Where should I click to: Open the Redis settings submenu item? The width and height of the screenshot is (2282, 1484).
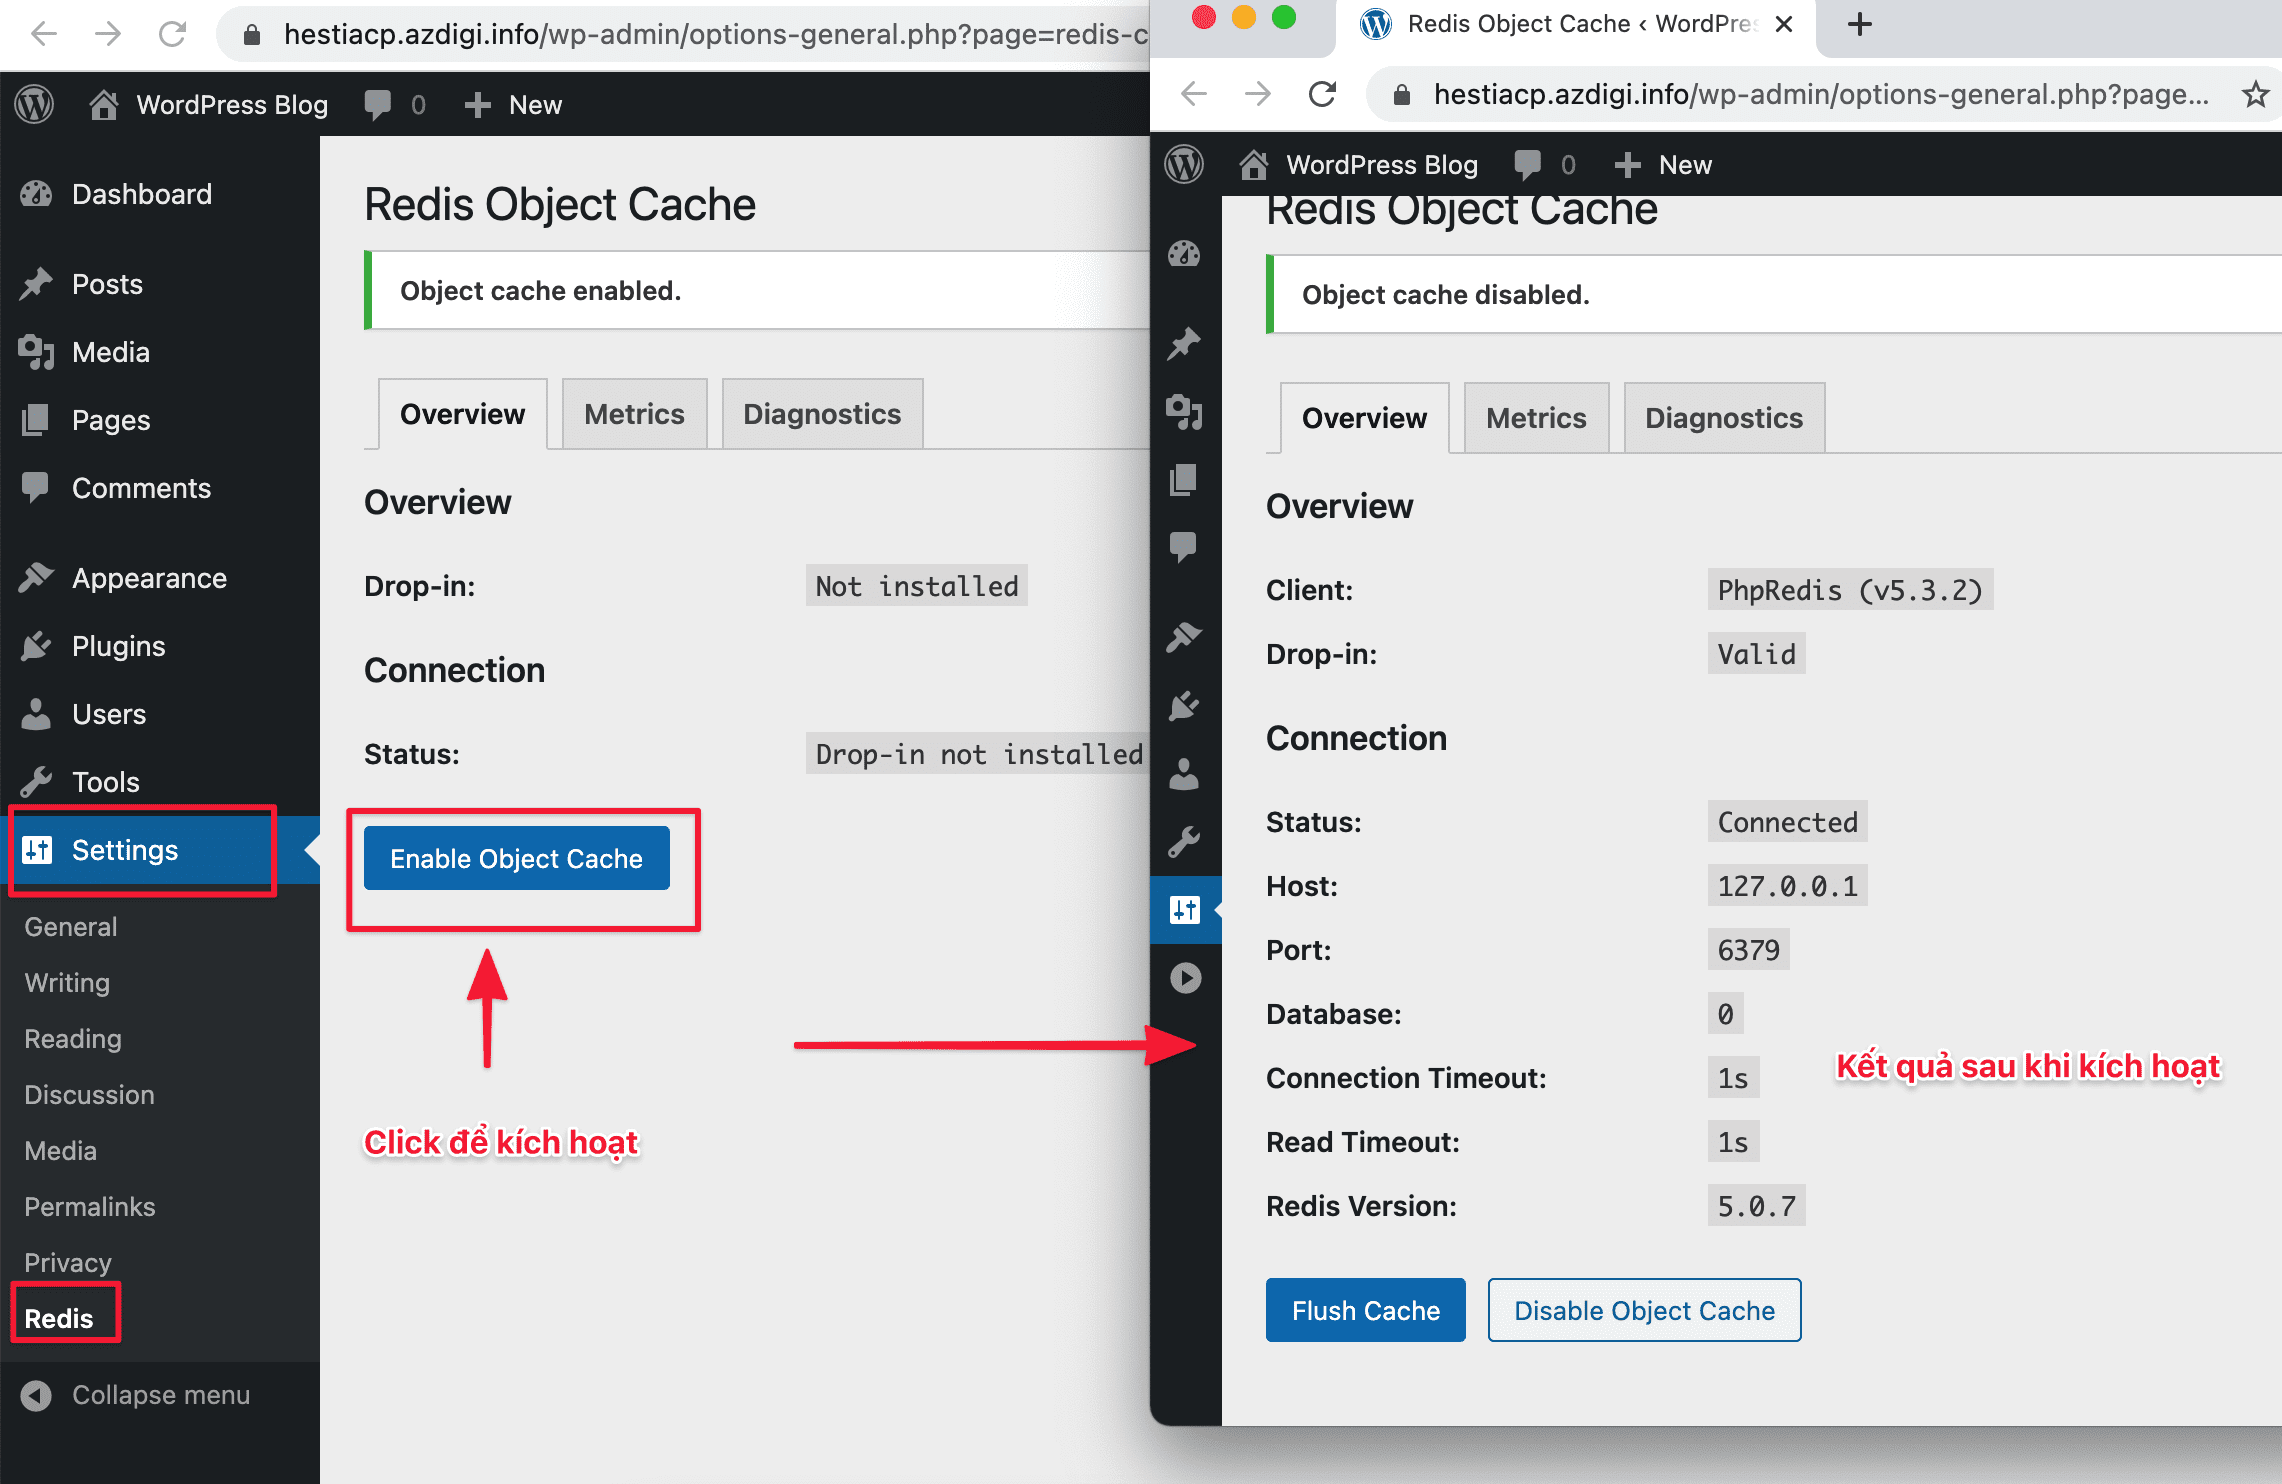(x=59, y=1318)
